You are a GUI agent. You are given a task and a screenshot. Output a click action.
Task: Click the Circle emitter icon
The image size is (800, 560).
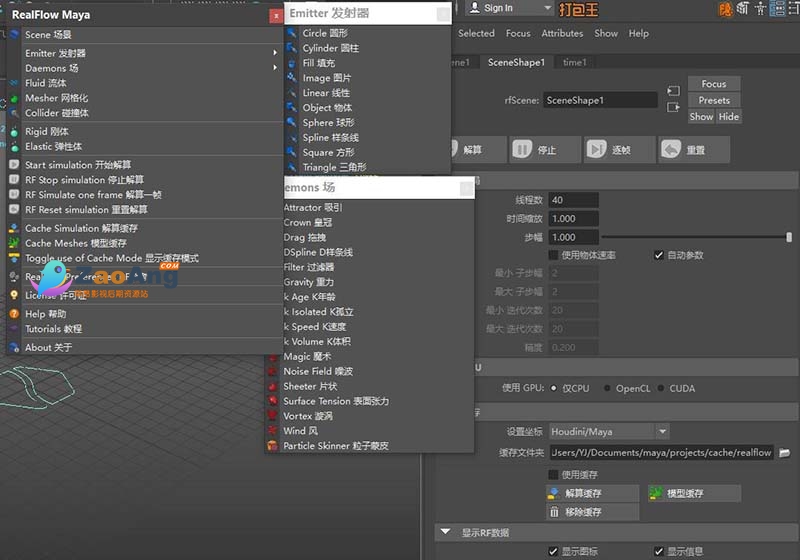click(291, 33)
